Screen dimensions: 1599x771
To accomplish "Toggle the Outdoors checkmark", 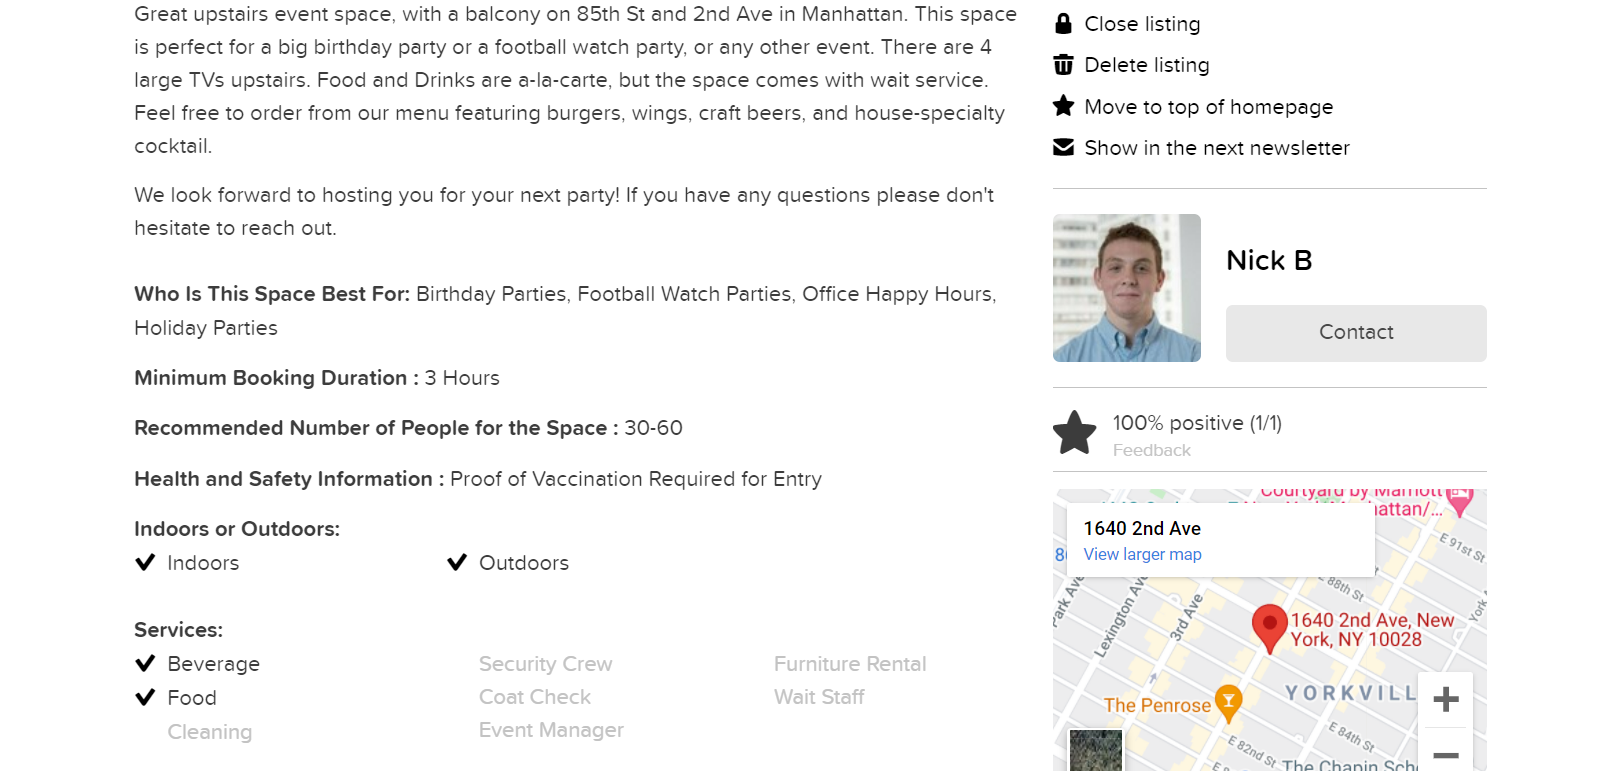I will pyautogui.click(x=458, y=562).
